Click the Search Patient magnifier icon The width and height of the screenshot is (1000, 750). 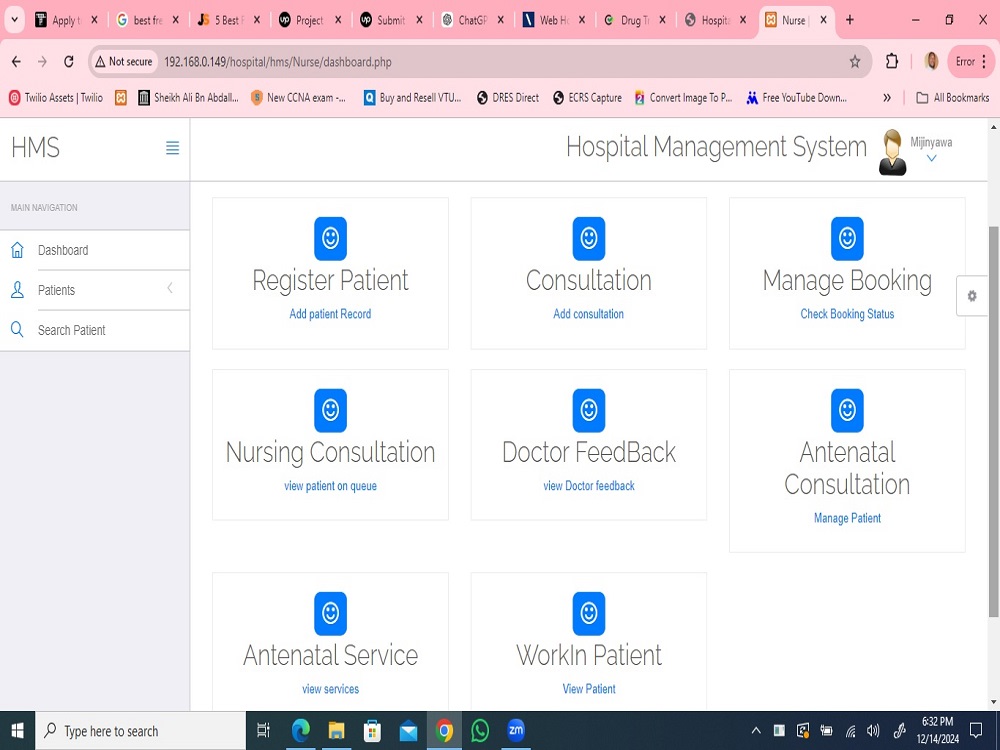click(17, 330)
